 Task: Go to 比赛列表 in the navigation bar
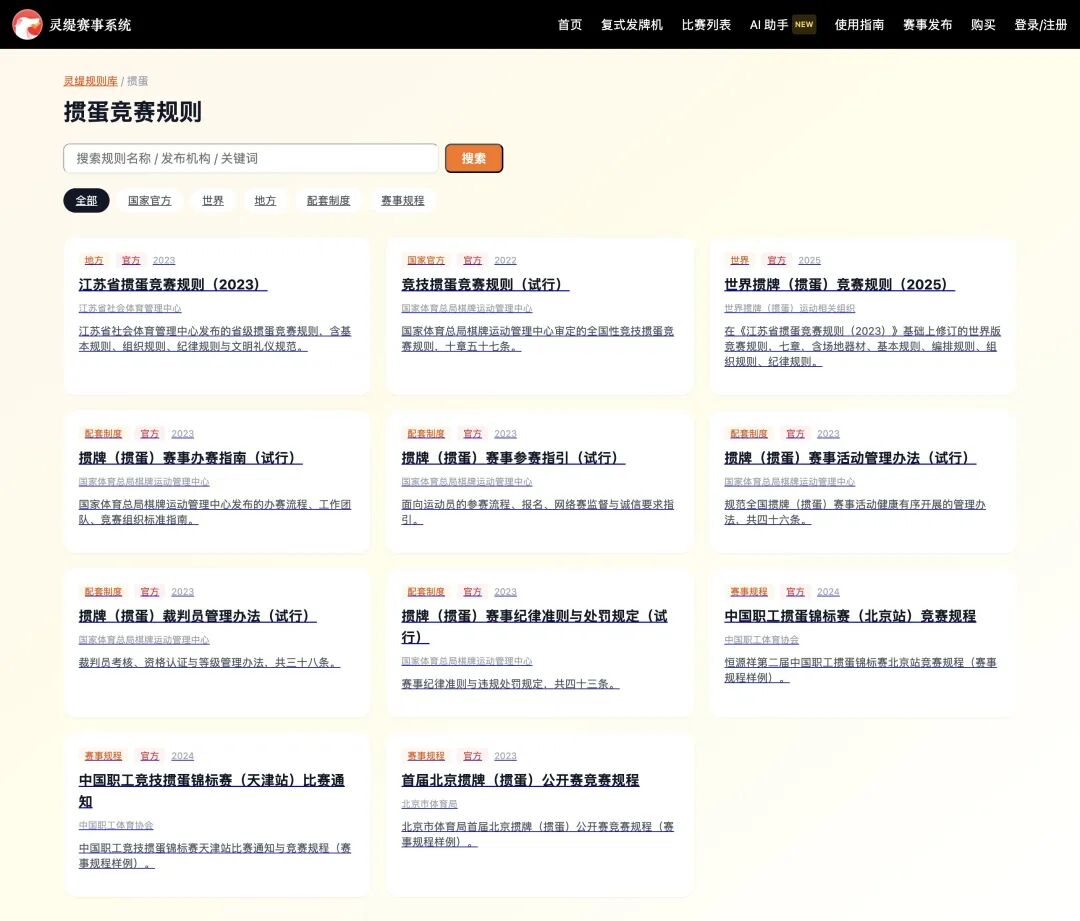[706, 25]
